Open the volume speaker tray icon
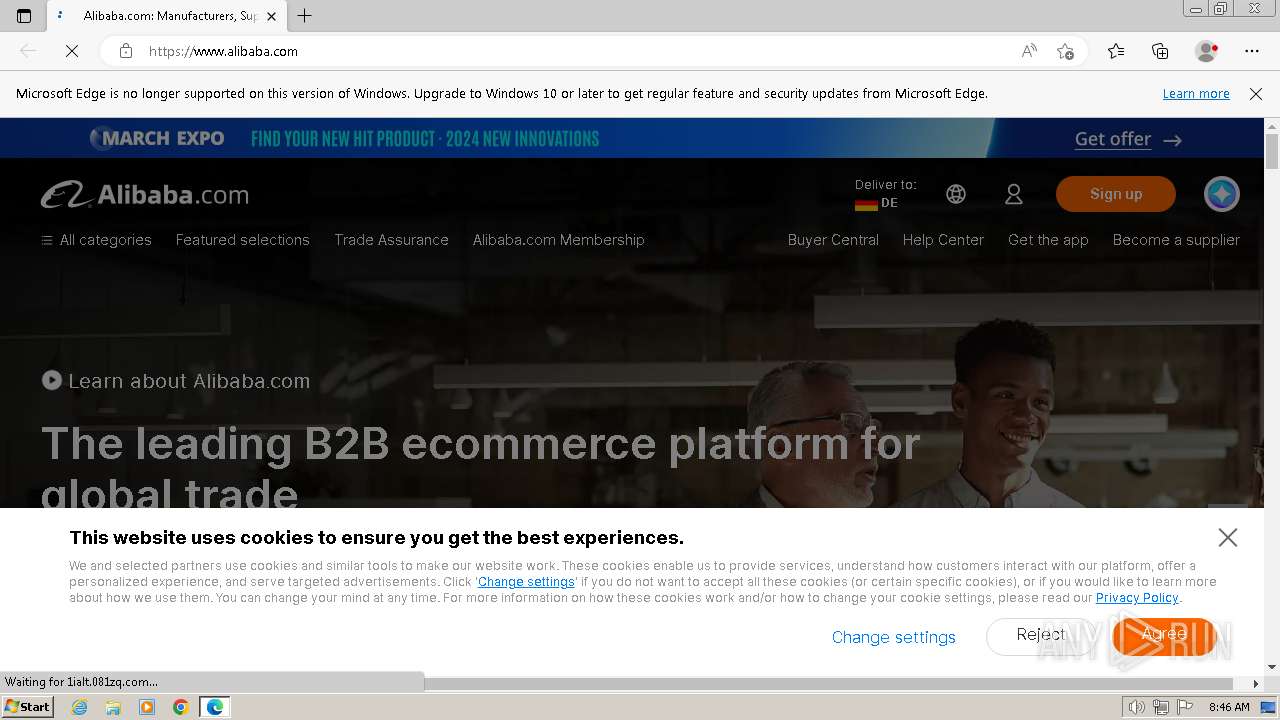The width and height of the screenshot is (1280, 720). click(1137, 707)
